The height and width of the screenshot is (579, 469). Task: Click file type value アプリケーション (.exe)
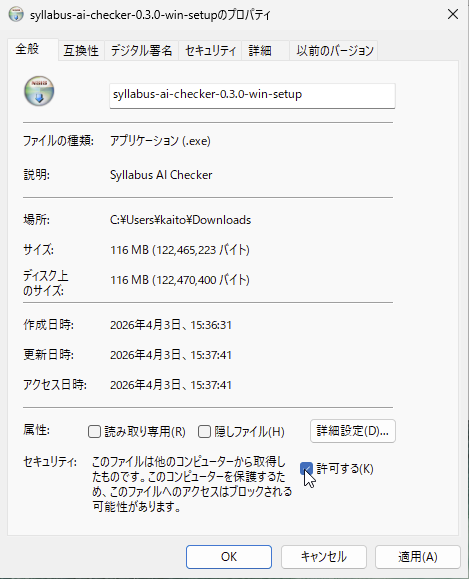point(160,141)
